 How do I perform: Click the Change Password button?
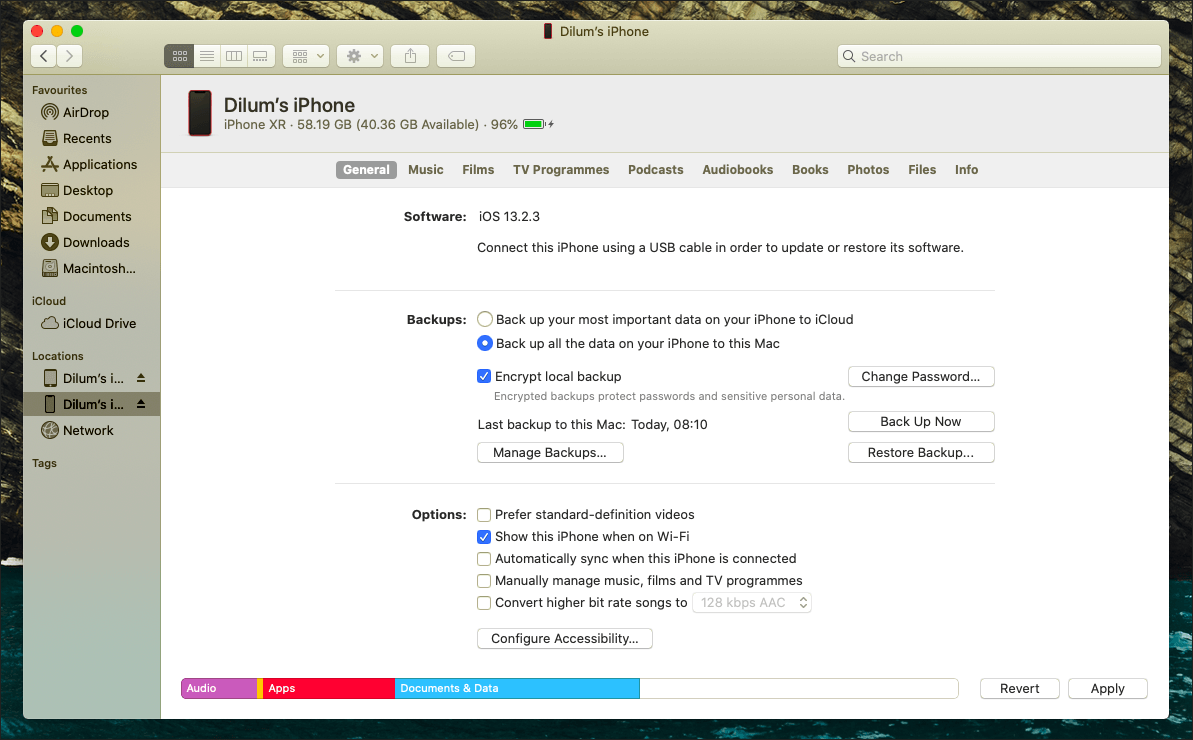coord(921,376)
